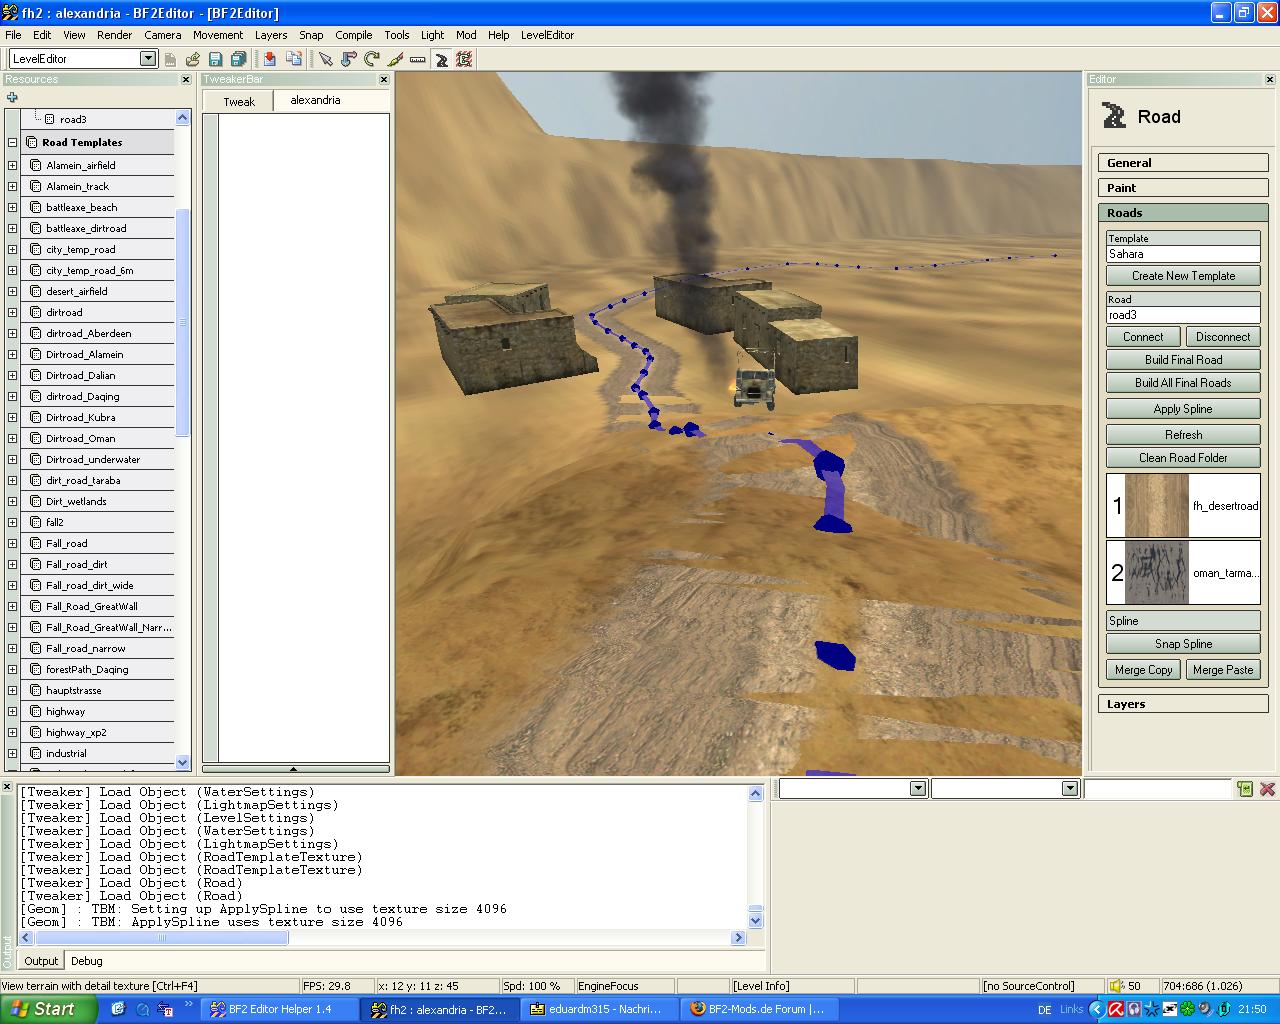
Task: Click the red Avira tray icon
Action: click(1116, 1009)
